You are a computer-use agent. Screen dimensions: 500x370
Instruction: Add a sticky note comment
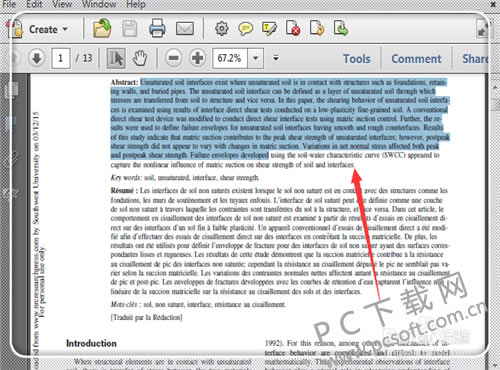tap(246, 29)
